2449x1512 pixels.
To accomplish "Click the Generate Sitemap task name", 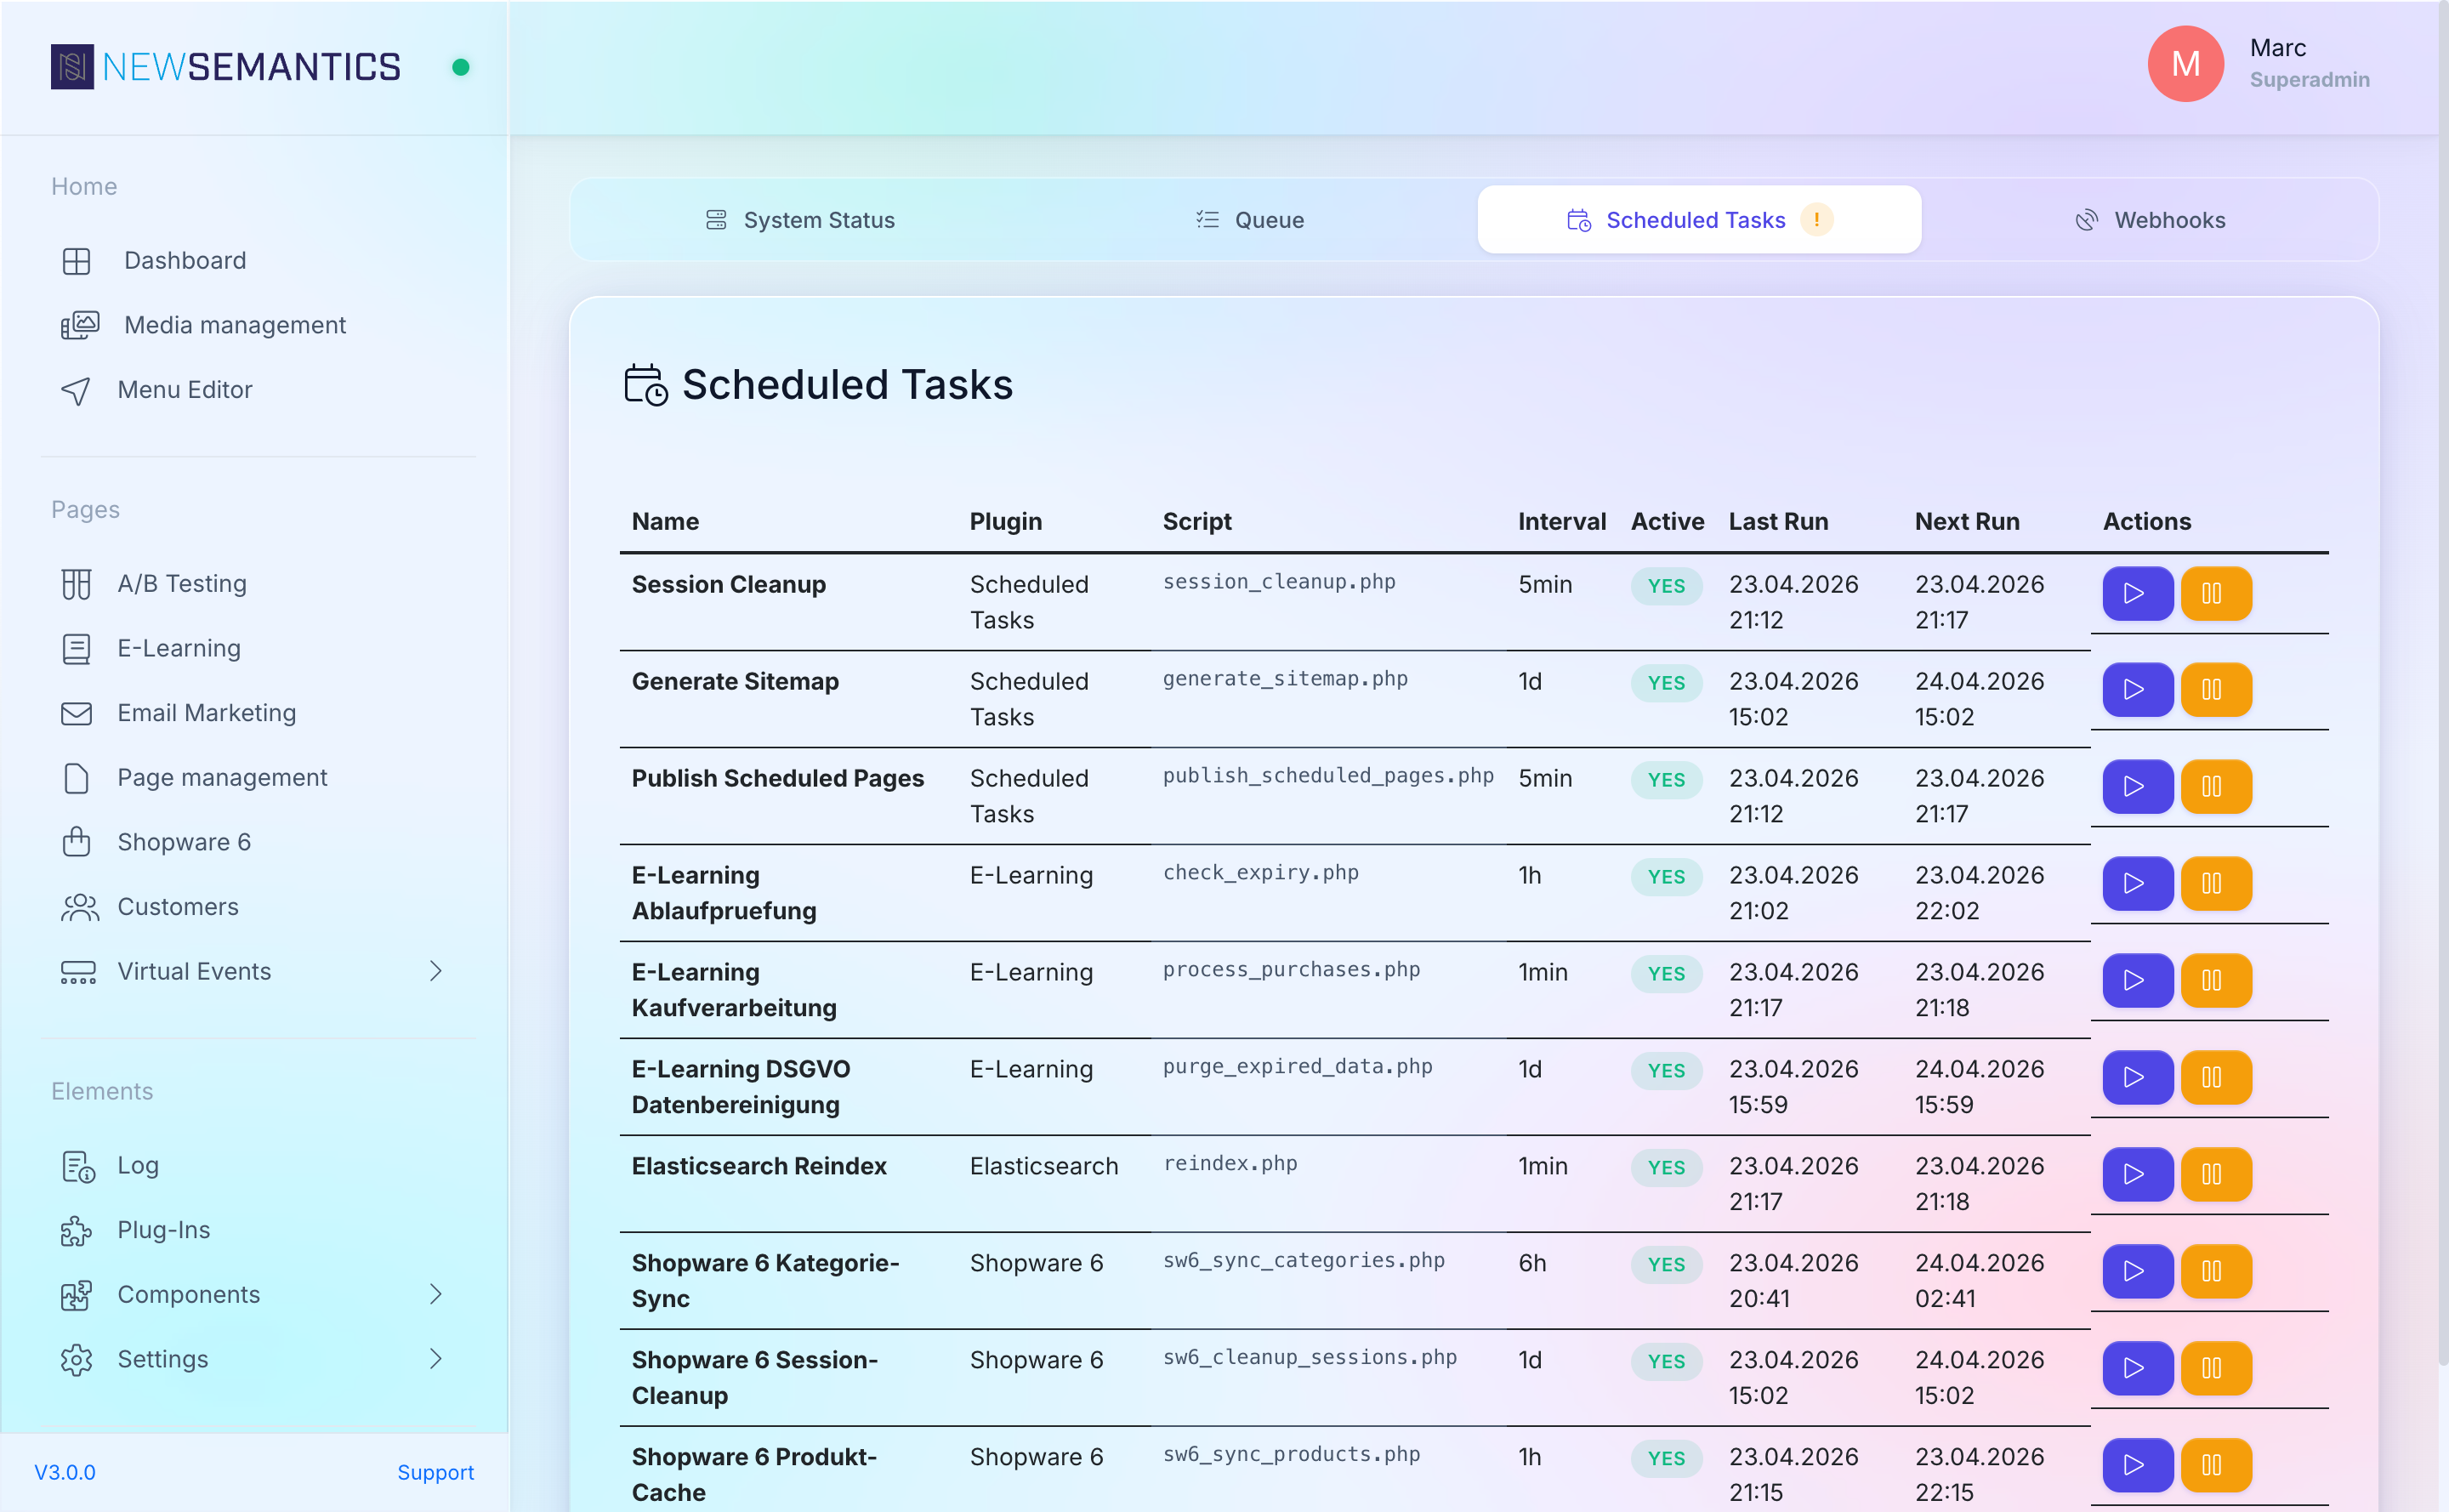I will tap(735, 681).
